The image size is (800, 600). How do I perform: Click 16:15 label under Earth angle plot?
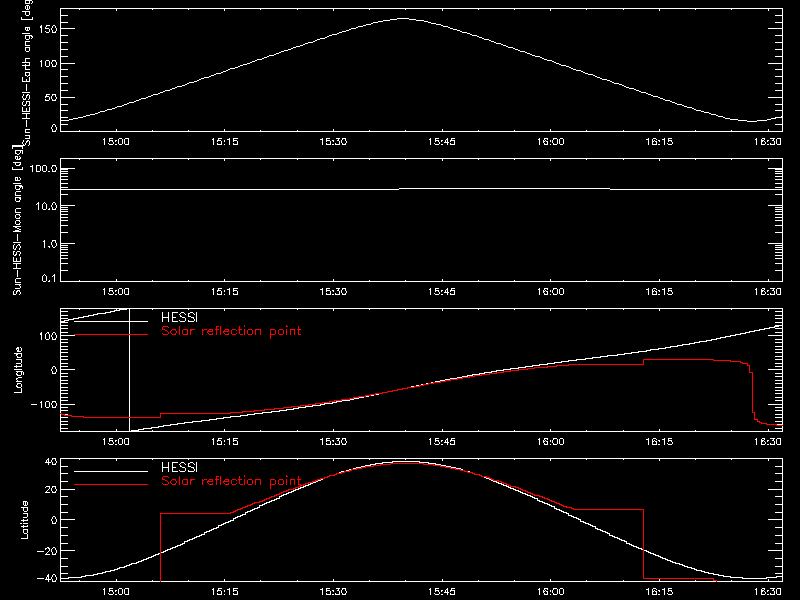click(x=659, y=142)
